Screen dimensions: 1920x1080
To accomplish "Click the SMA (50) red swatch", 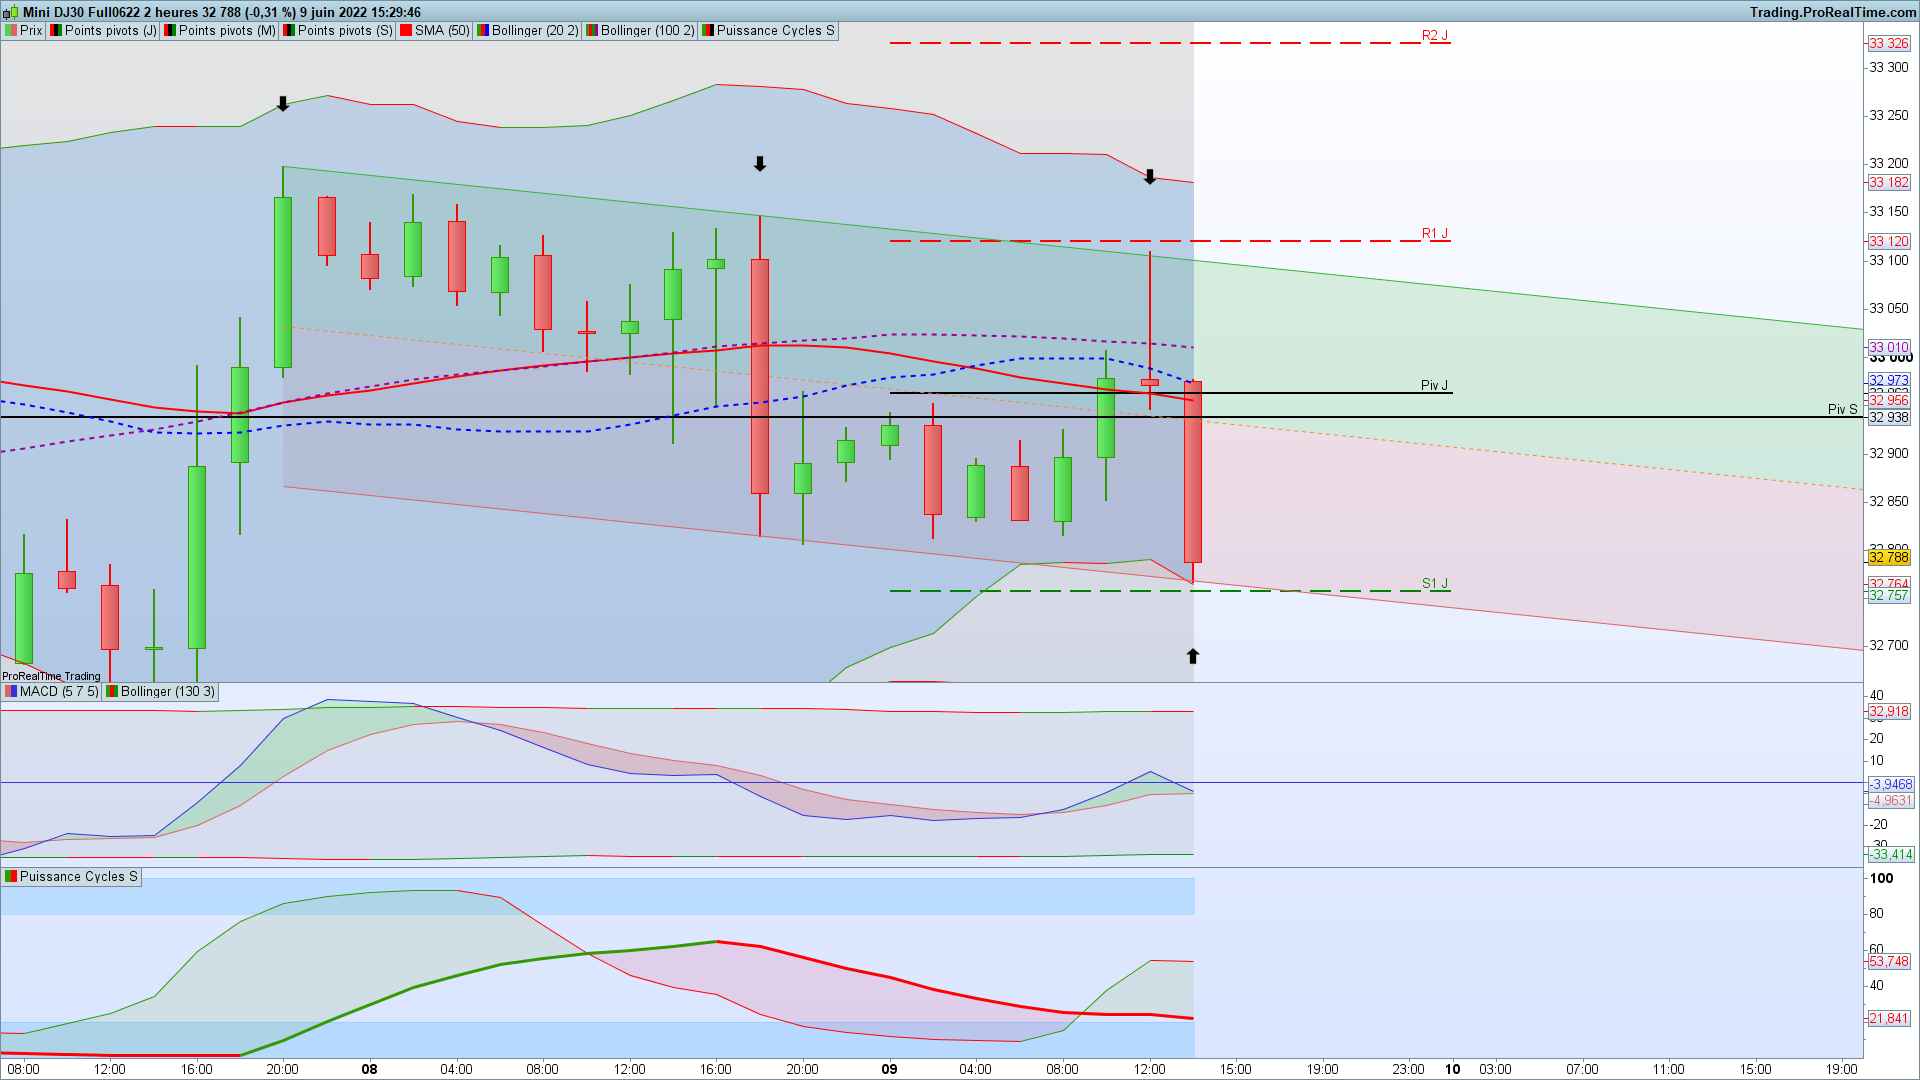I will coord(406,31).
